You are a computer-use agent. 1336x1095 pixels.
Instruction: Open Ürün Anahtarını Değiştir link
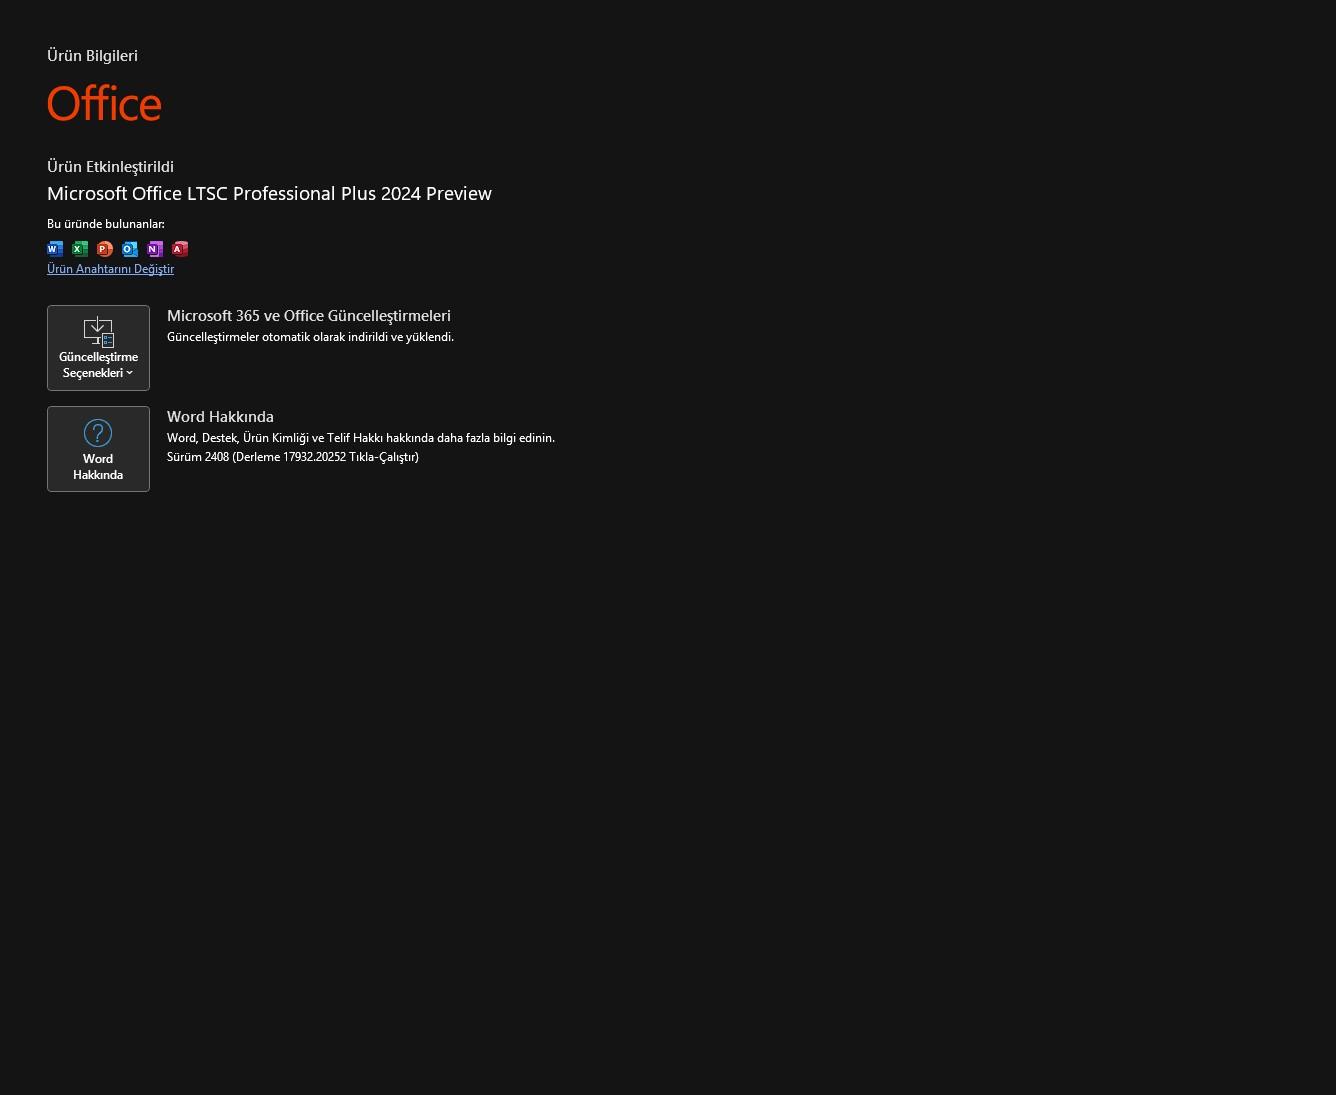[x=110, y=269]
